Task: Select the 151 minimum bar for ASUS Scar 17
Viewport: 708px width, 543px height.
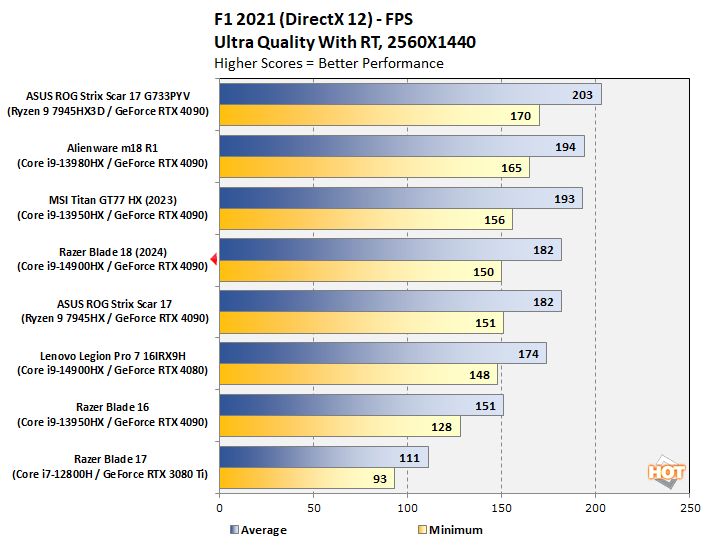Action: [x=361, y=323]
